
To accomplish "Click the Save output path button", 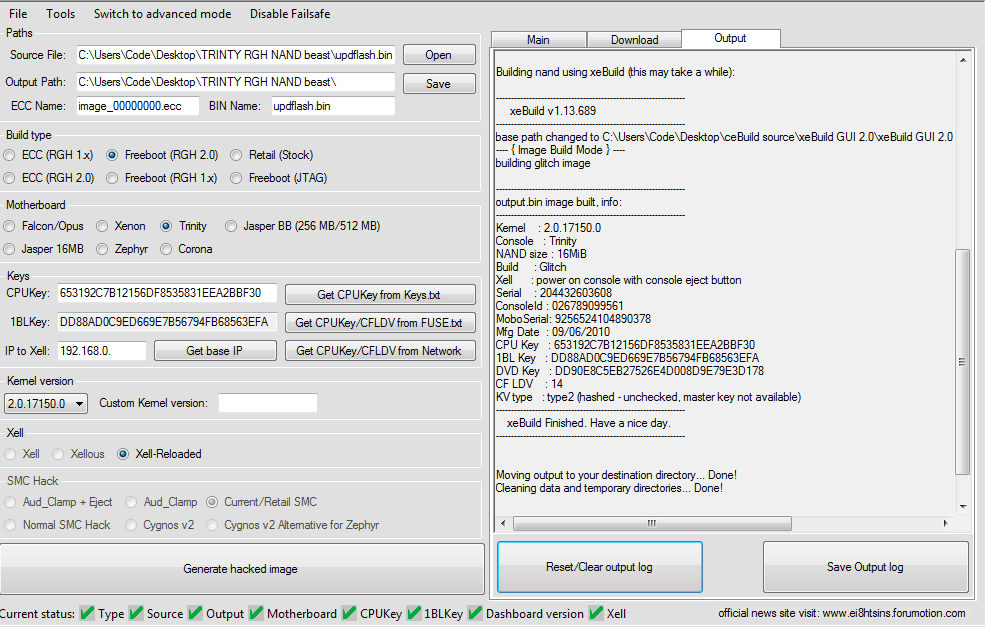I will click(x=438, y=84).
